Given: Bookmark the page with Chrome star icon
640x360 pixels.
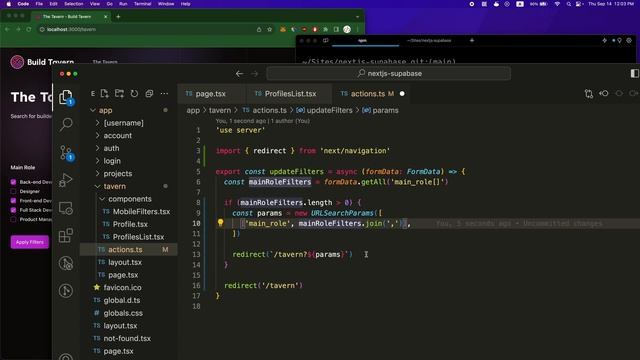Looking at the screenshot, I should 269,29.
